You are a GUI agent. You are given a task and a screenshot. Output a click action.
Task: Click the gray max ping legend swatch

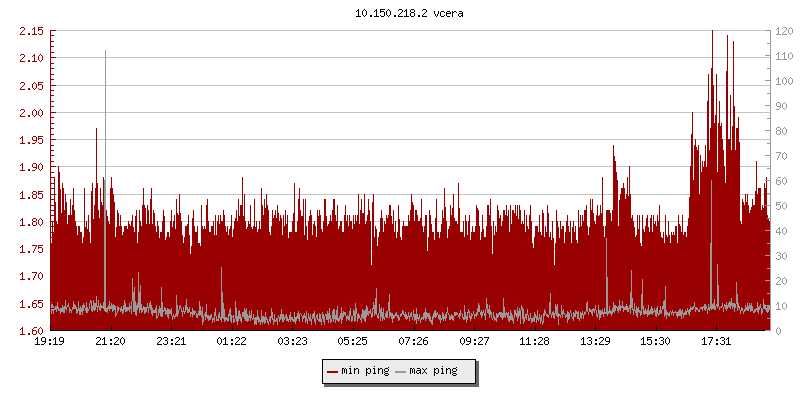(401, 371)
